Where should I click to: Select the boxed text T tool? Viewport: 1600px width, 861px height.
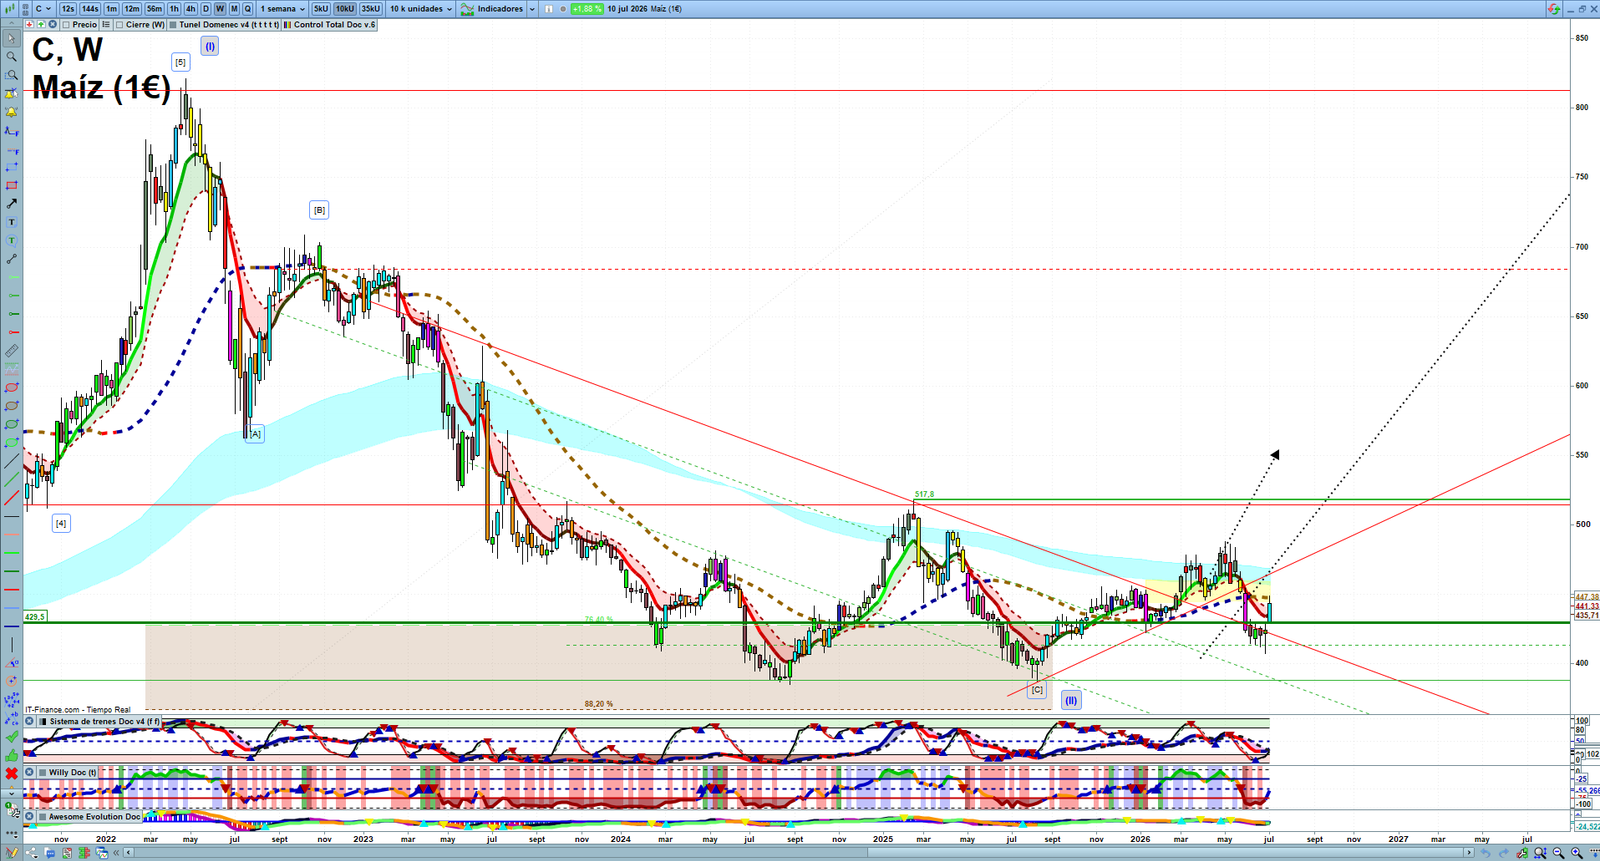coord(11,222)
